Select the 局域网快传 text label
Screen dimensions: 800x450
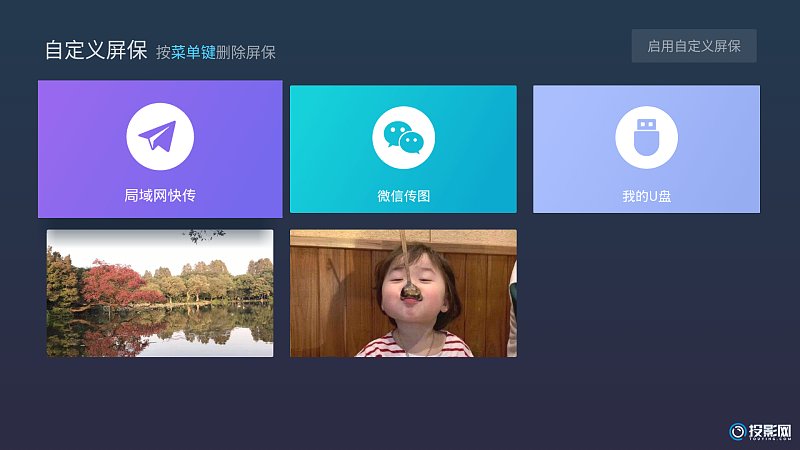(160, 195)
